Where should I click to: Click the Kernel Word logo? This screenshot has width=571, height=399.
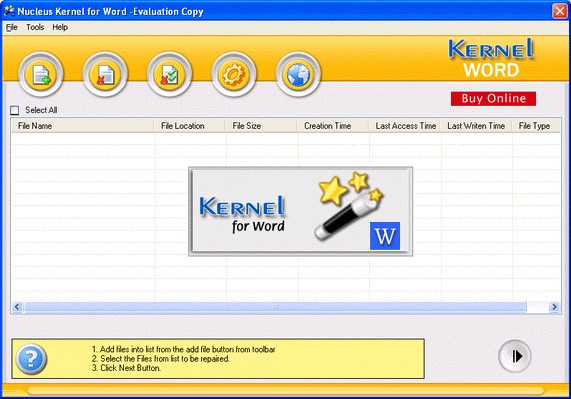coord(491,58)
